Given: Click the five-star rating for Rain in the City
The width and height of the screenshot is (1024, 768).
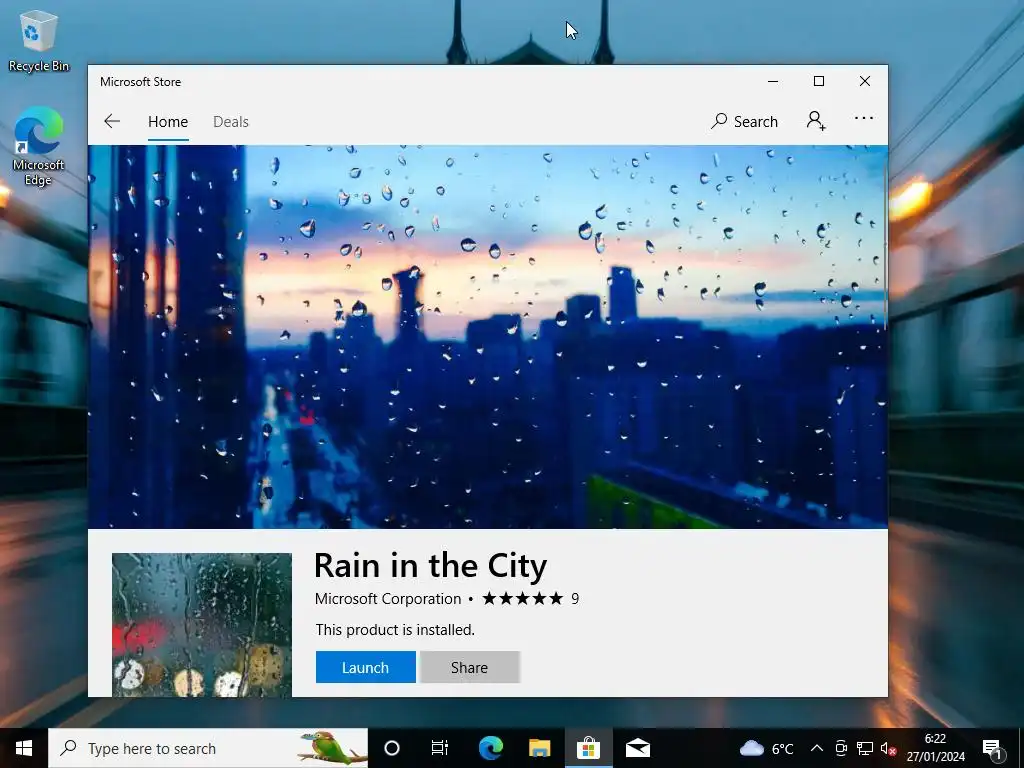Looking at the screenshot, I should [522, 598].
